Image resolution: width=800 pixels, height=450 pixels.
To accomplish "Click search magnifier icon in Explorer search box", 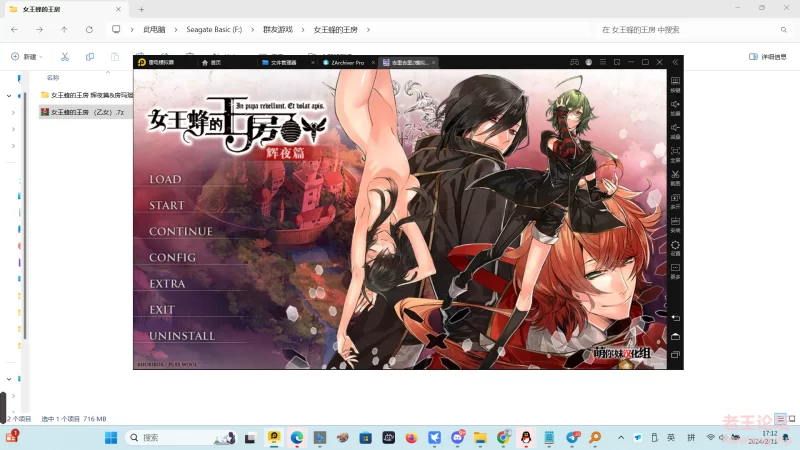I will pos(784,30).
